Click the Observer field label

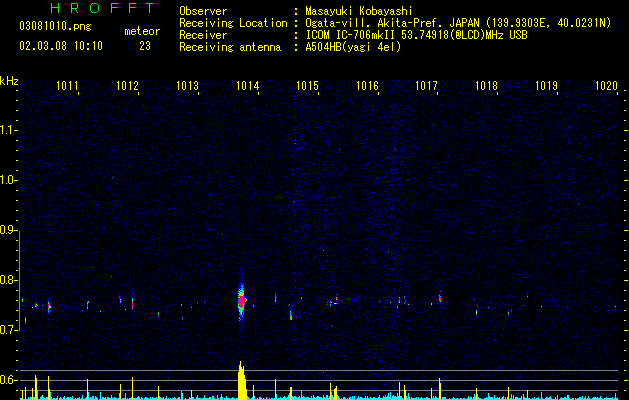(x=203, y=11)
